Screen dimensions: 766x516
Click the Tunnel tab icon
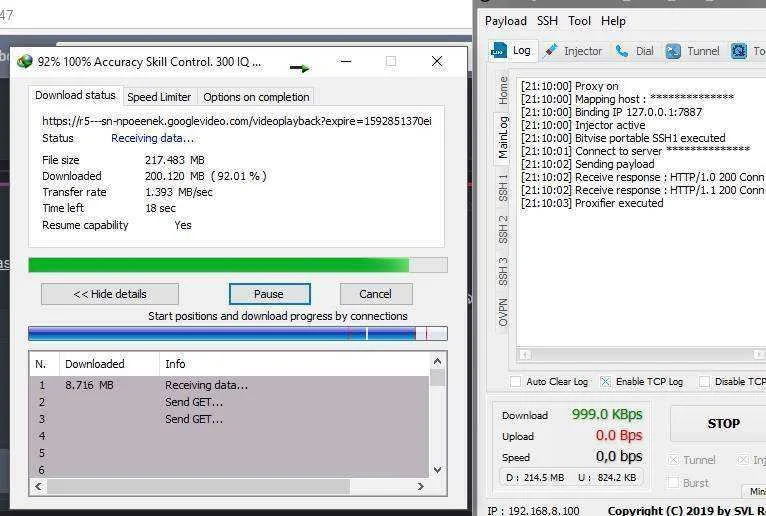point(673,51)
